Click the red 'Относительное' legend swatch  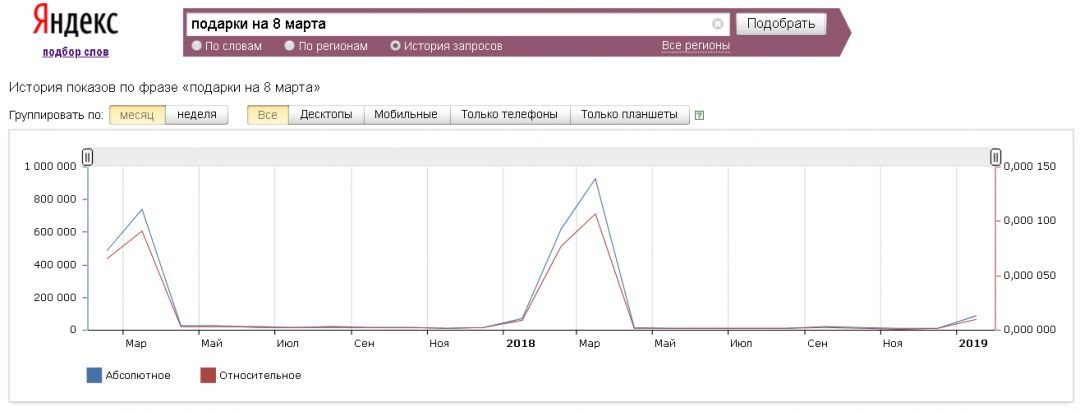(208, 376)
